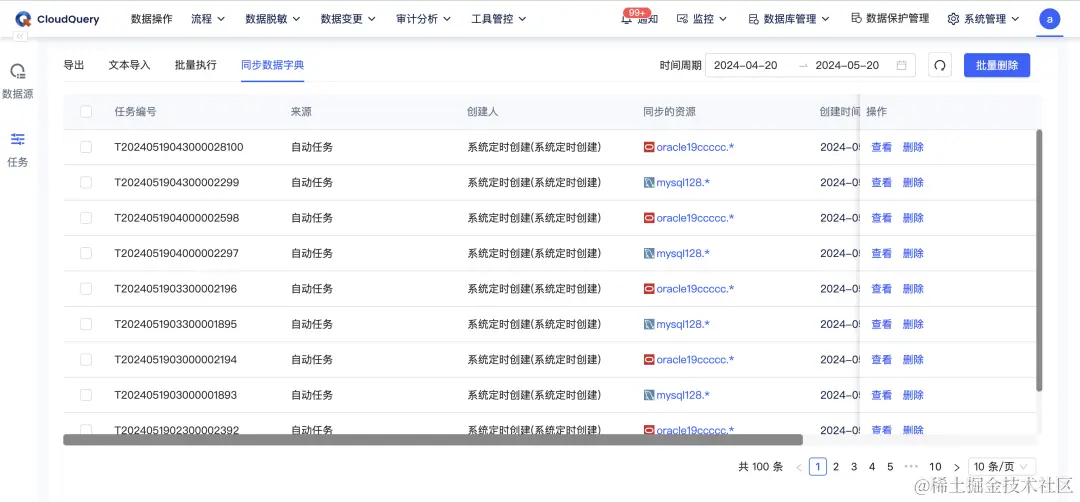1080x502 pixels.
Task: Select the 数据源 sidebar icon
Action: pyautogui.click(x=18, y=71)
